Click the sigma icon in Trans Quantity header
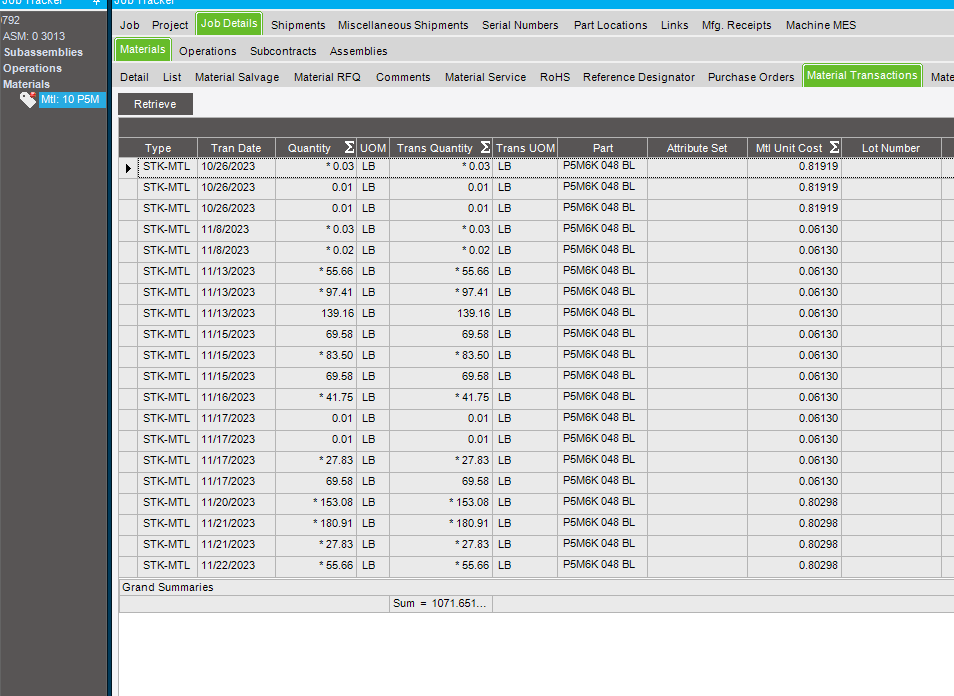 [x=485, y=147]
